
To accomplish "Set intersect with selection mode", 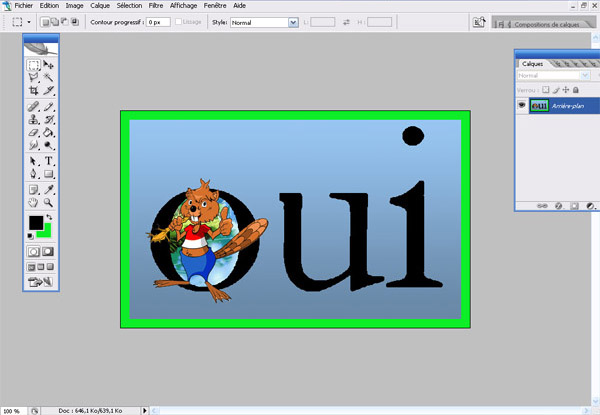I will [x=75, y=22].
